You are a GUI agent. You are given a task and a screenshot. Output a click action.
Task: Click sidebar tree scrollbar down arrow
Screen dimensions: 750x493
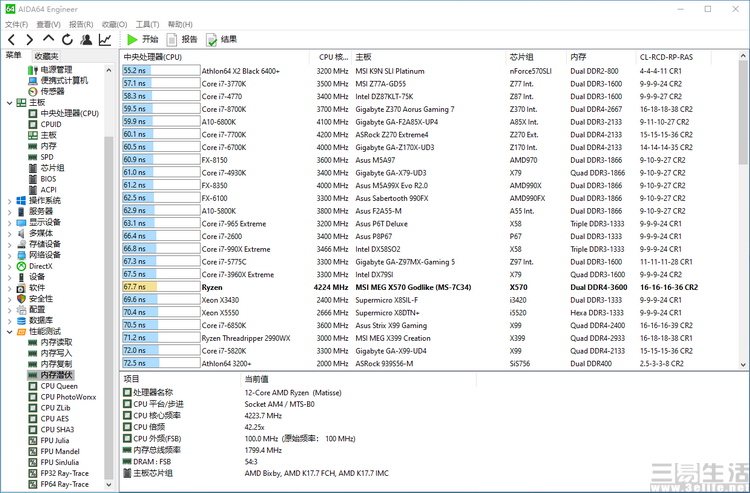click(109, 485)
